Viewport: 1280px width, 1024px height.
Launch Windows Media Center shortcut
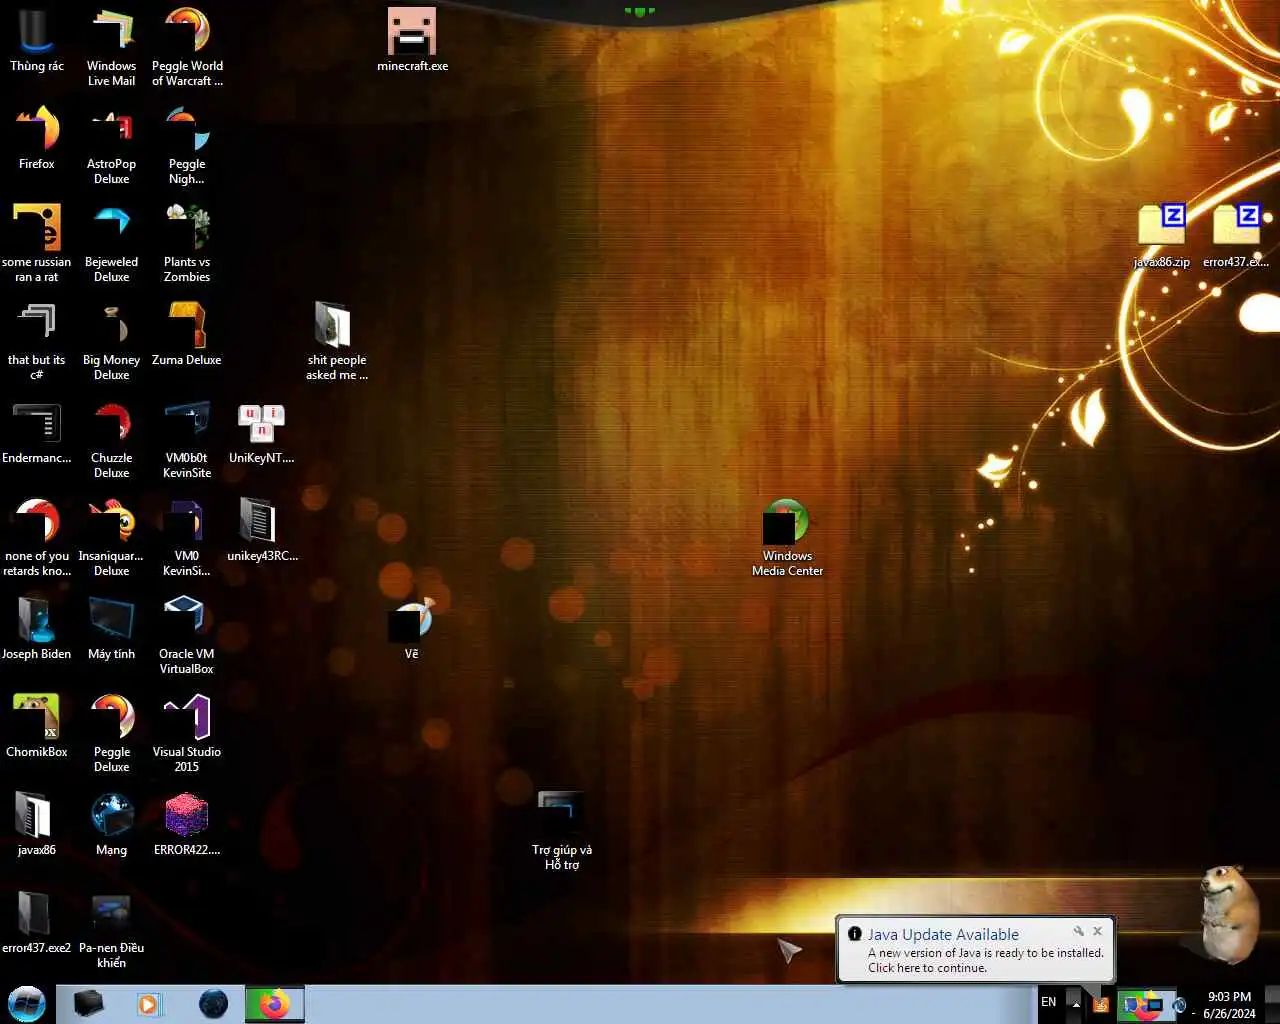[x=787, y=537]
